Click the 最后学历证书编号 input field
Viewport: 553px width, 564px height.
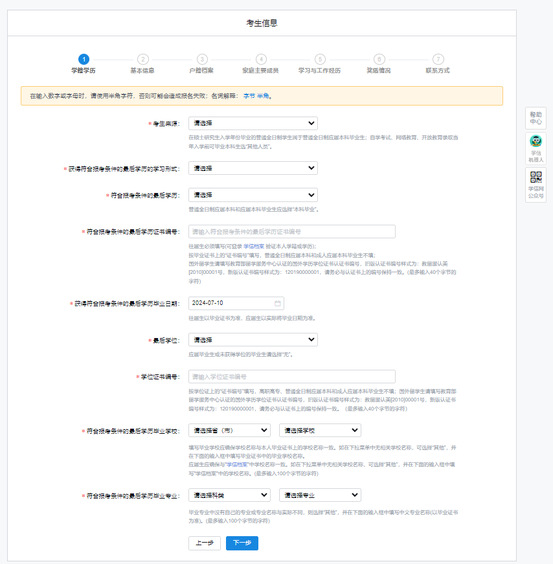point(292,232)
